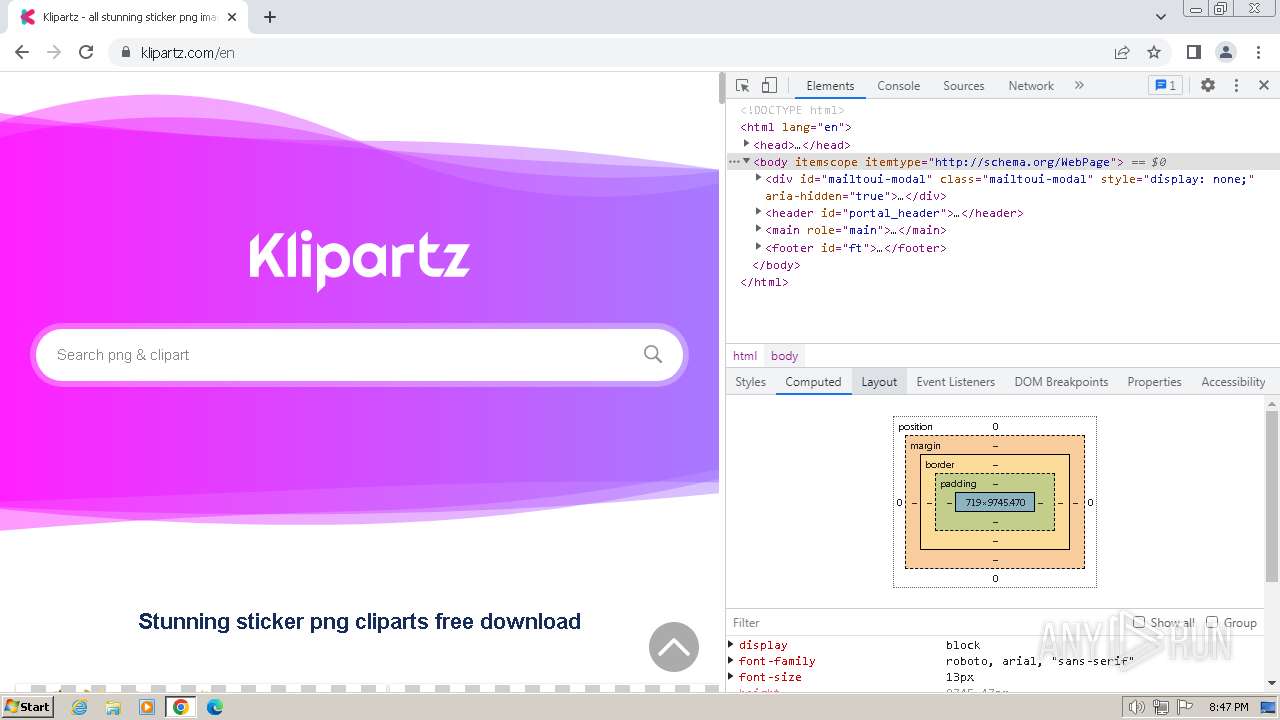Click the webpage vertical scrollbar thumb
The width and height of the screenshot is (1280, 720).
pos(721,89)
